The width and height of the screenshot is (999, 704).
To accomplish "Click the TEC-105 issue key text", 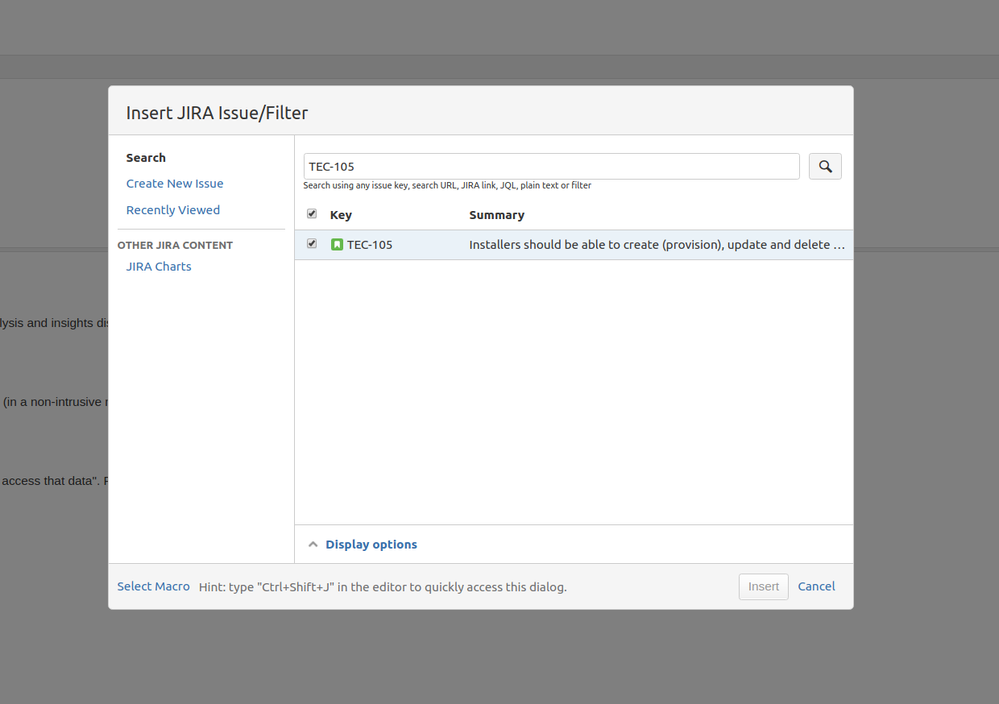I will point(370,245).
